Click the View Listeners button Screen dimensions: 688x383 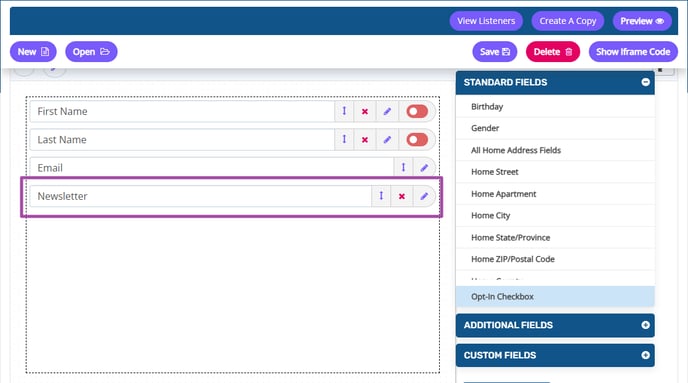point(486,21)
